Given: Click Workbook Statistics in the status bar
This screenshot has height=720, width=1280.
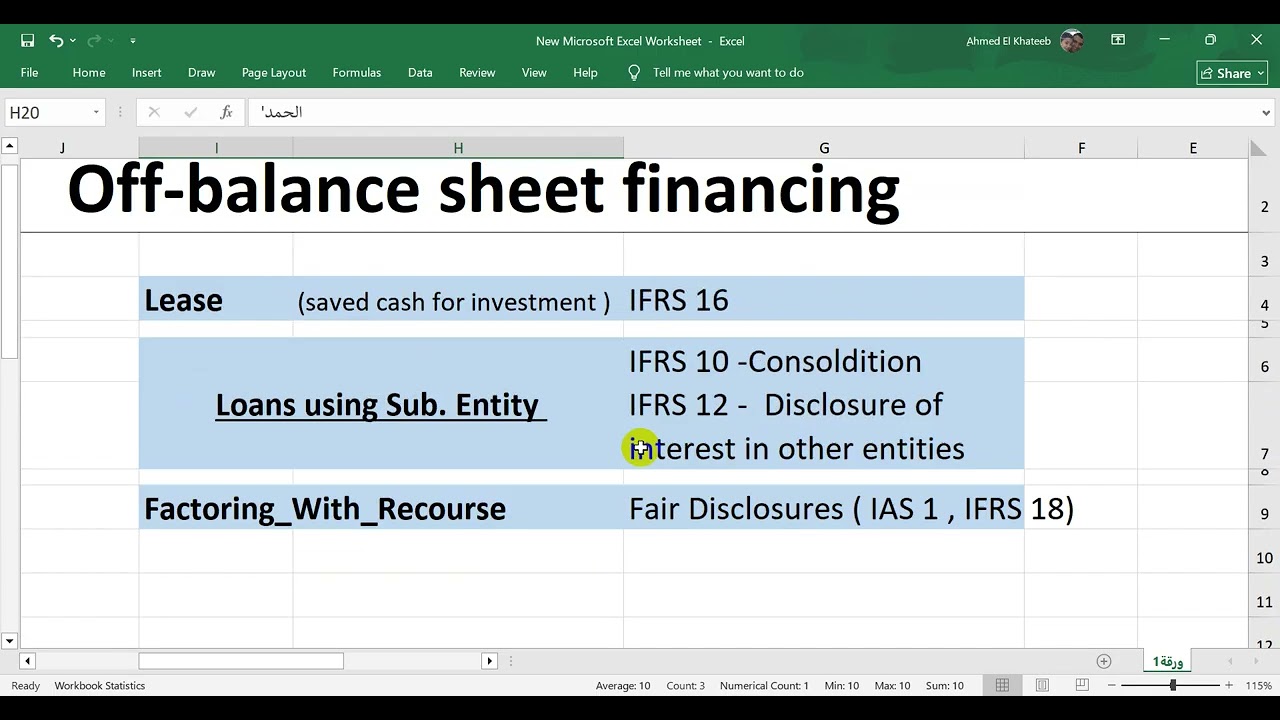Looking at the screenshot, I should click(x=100, y=685).
